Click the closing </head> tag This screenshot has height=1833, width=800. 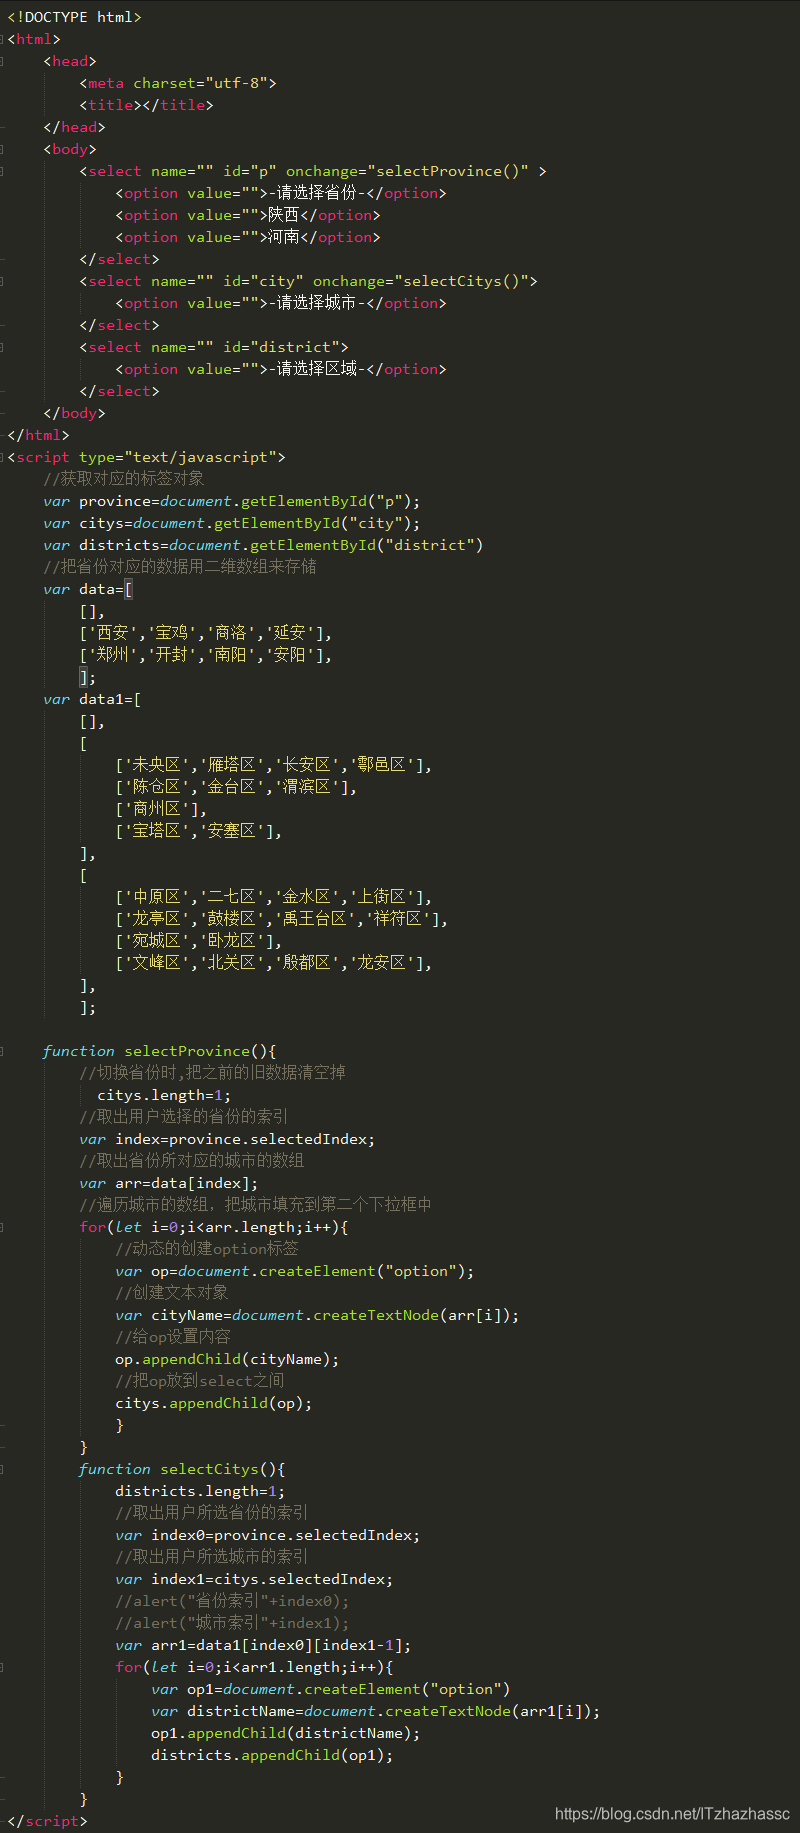(x=74, y=127)
